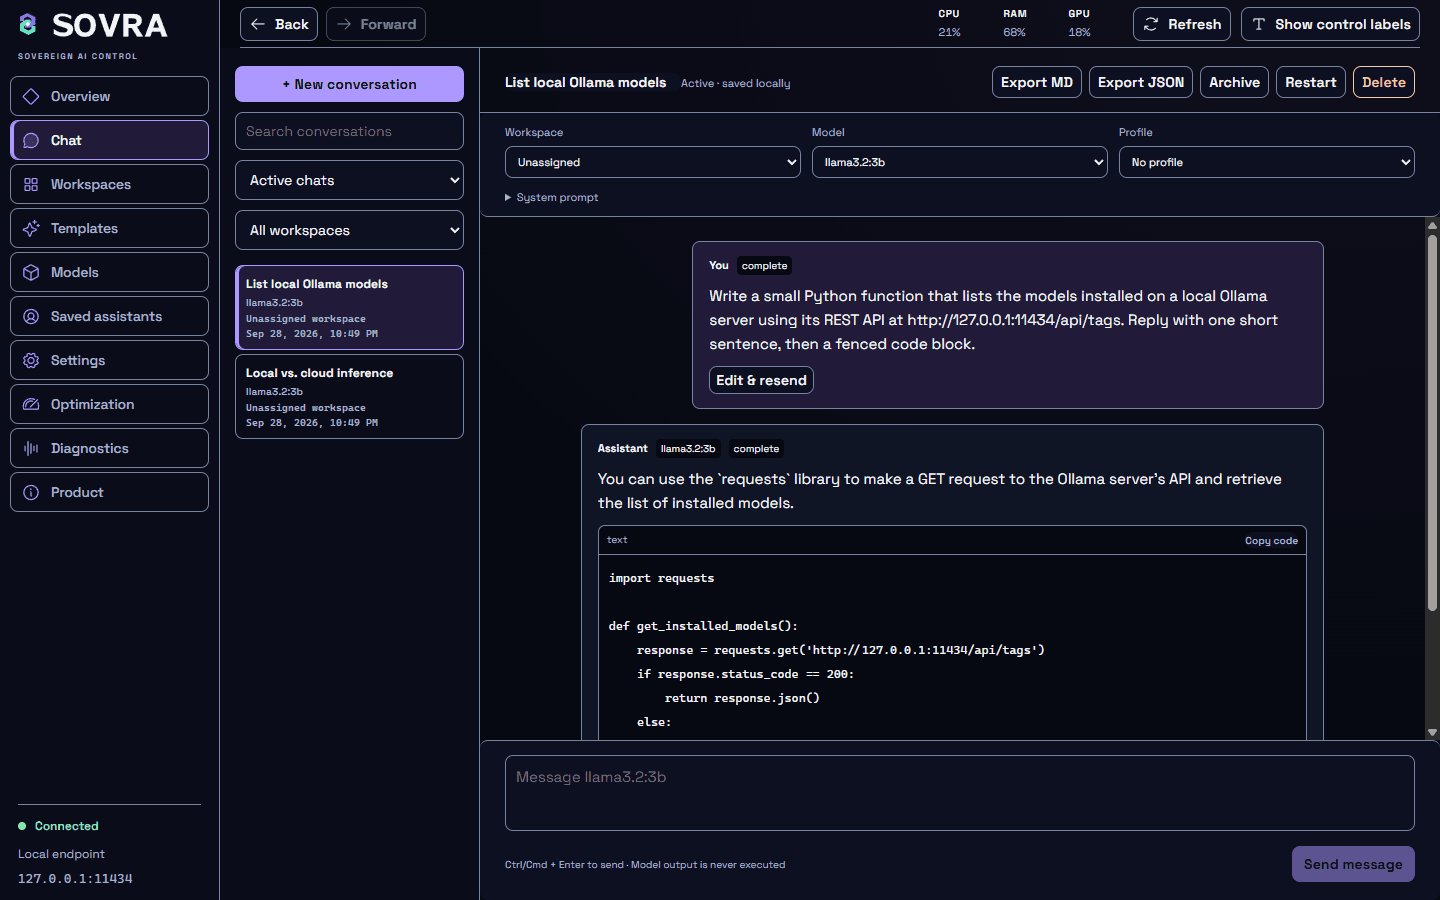
Task: Focus the Search conversations field
Action: (349, 131)
